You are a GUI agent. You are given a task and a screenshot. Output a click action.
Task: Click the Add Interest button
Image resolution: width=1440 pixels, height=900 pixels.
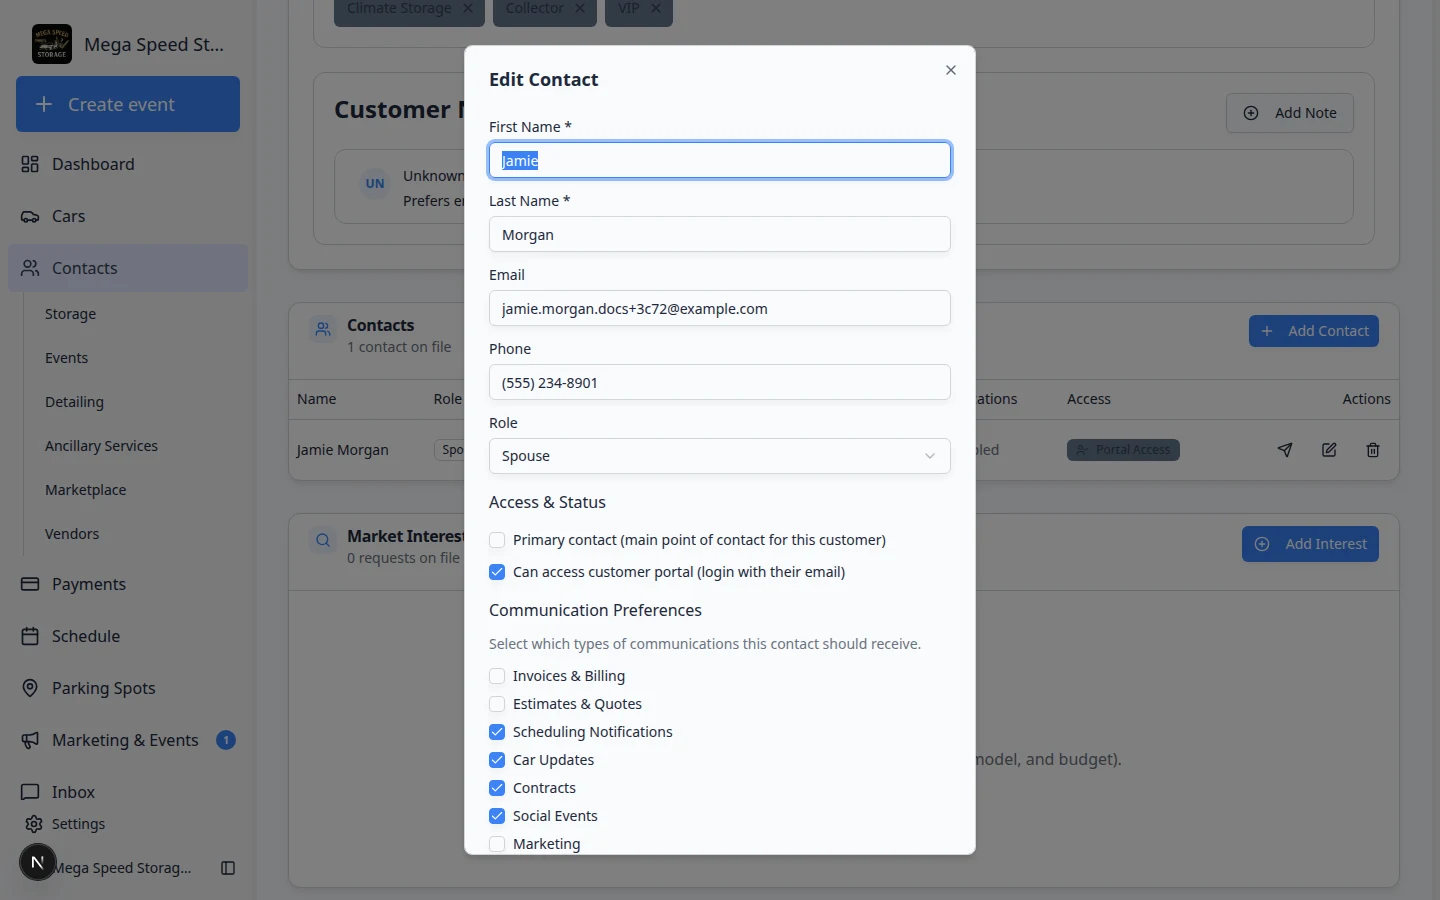pos(1310,544)
